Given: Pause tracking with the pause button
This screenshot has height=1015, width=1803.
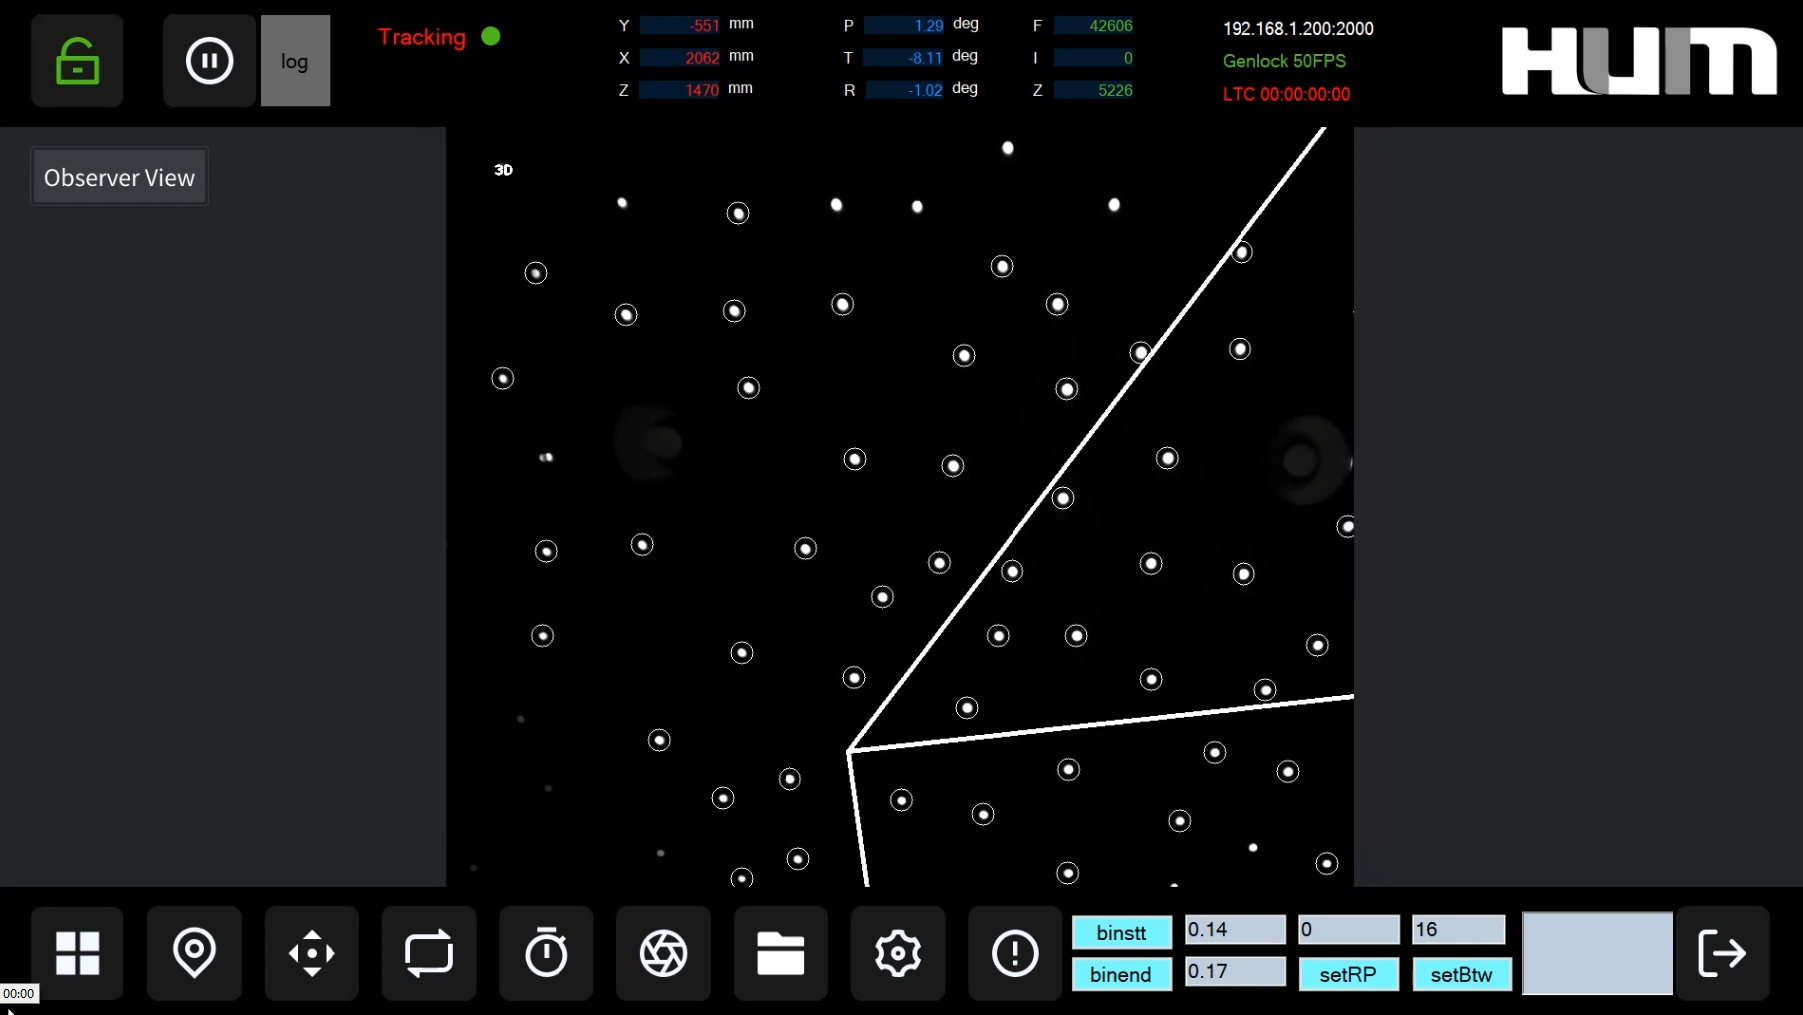Looking at the screenshot, I should tap(209, 61).
